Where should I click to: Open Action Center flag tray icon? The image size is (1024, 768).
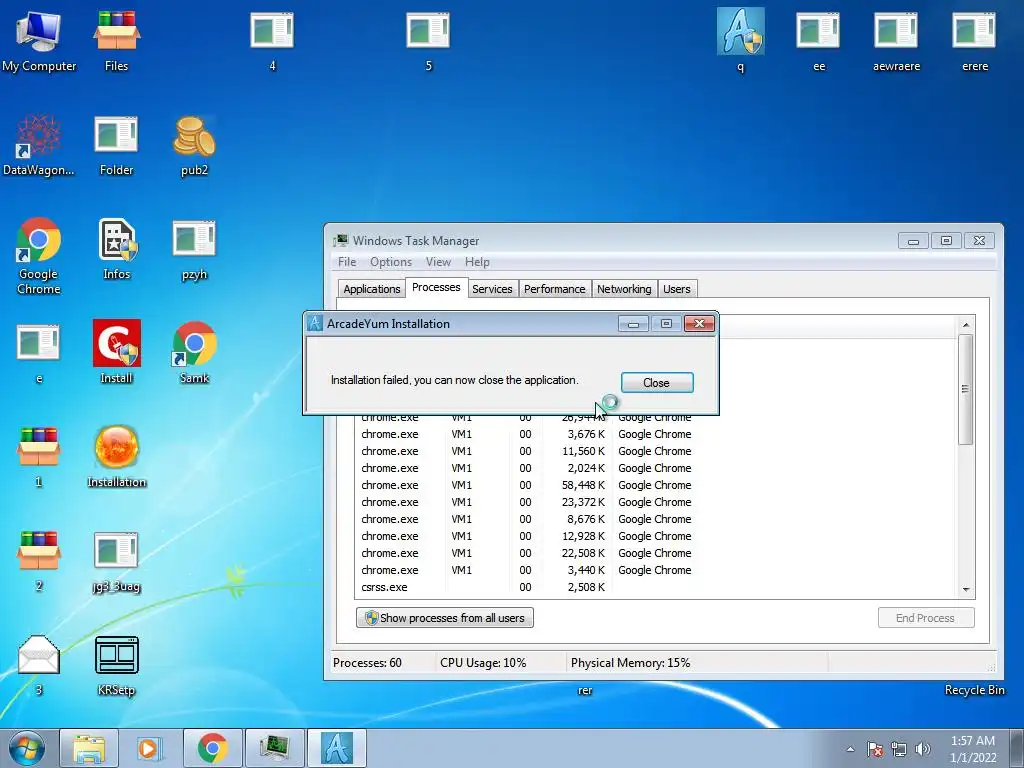[x=875, y=749]
